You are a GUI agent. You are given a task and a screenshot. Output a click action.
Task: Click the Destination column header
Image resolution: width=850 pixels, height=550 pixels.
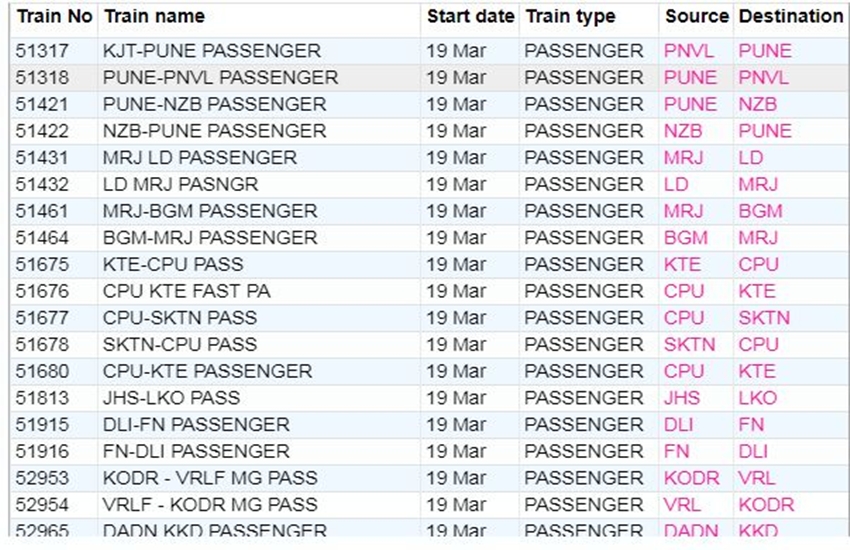790,17
